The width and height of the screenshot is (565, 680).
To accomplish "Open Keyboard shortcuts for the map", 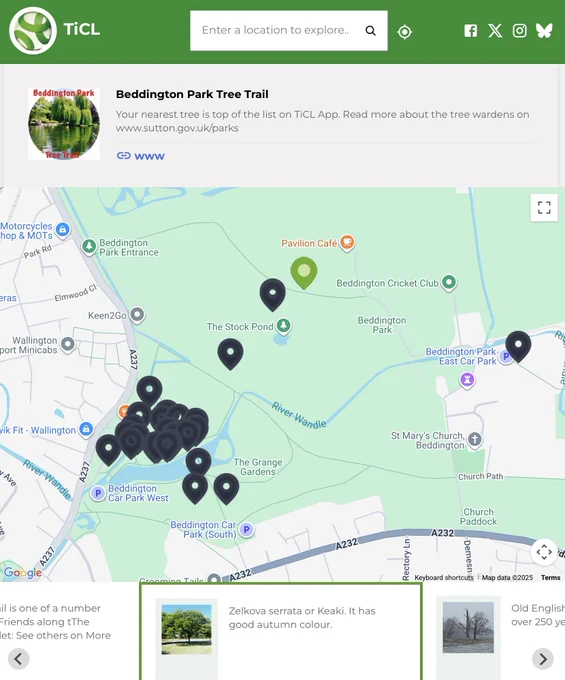I will [x=444, y=578].
